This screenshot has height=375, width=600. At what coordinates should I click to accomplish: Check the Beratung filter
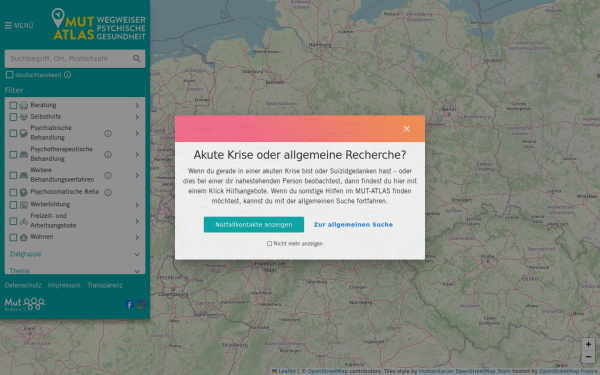click(x=13, y=105)
